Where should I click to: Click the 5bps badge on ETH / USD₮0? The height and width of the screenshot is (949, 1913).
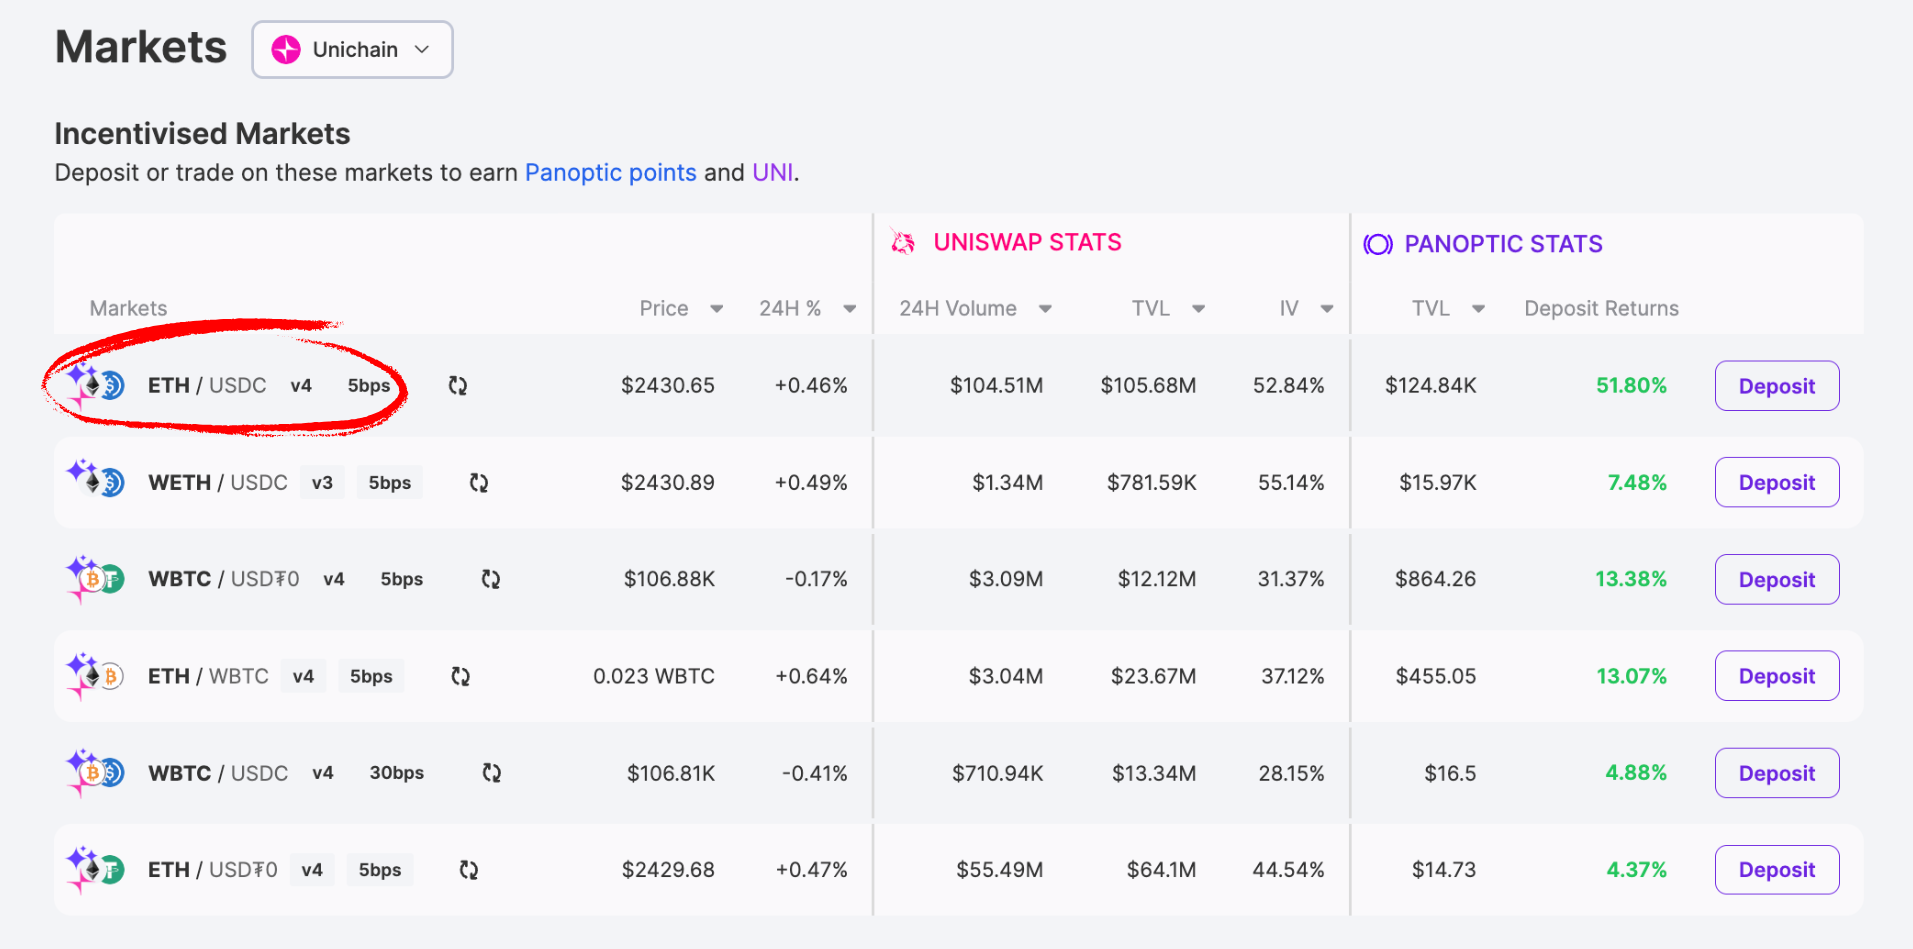[380, 870]
